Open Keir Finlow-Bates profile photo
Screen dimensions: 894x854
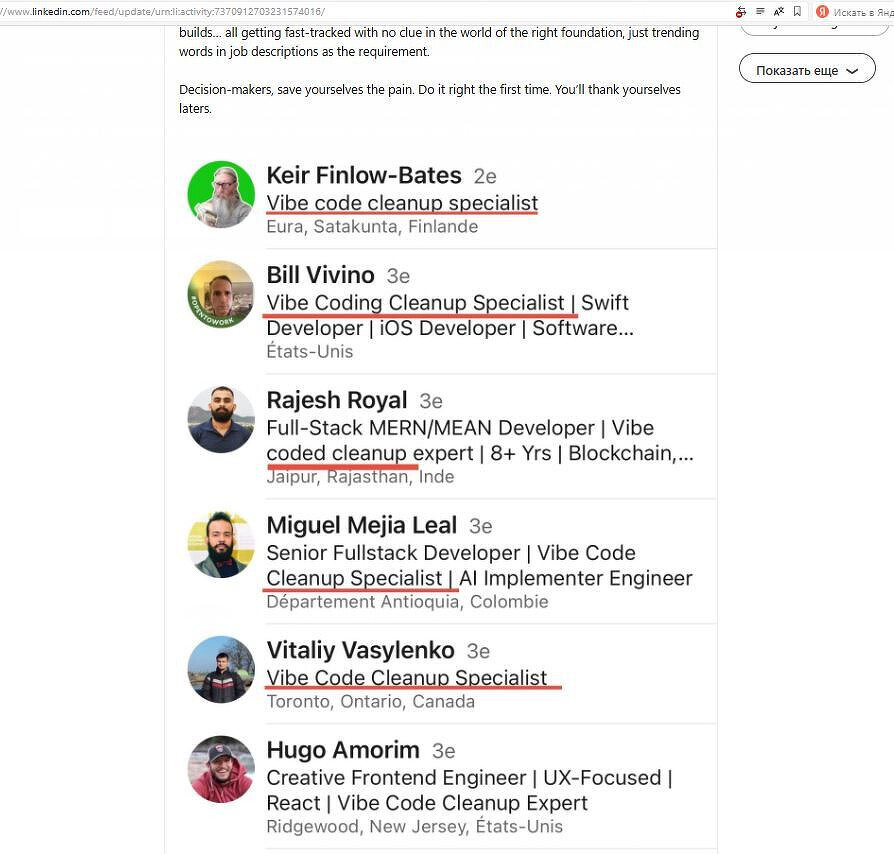(x=221, y=194)
